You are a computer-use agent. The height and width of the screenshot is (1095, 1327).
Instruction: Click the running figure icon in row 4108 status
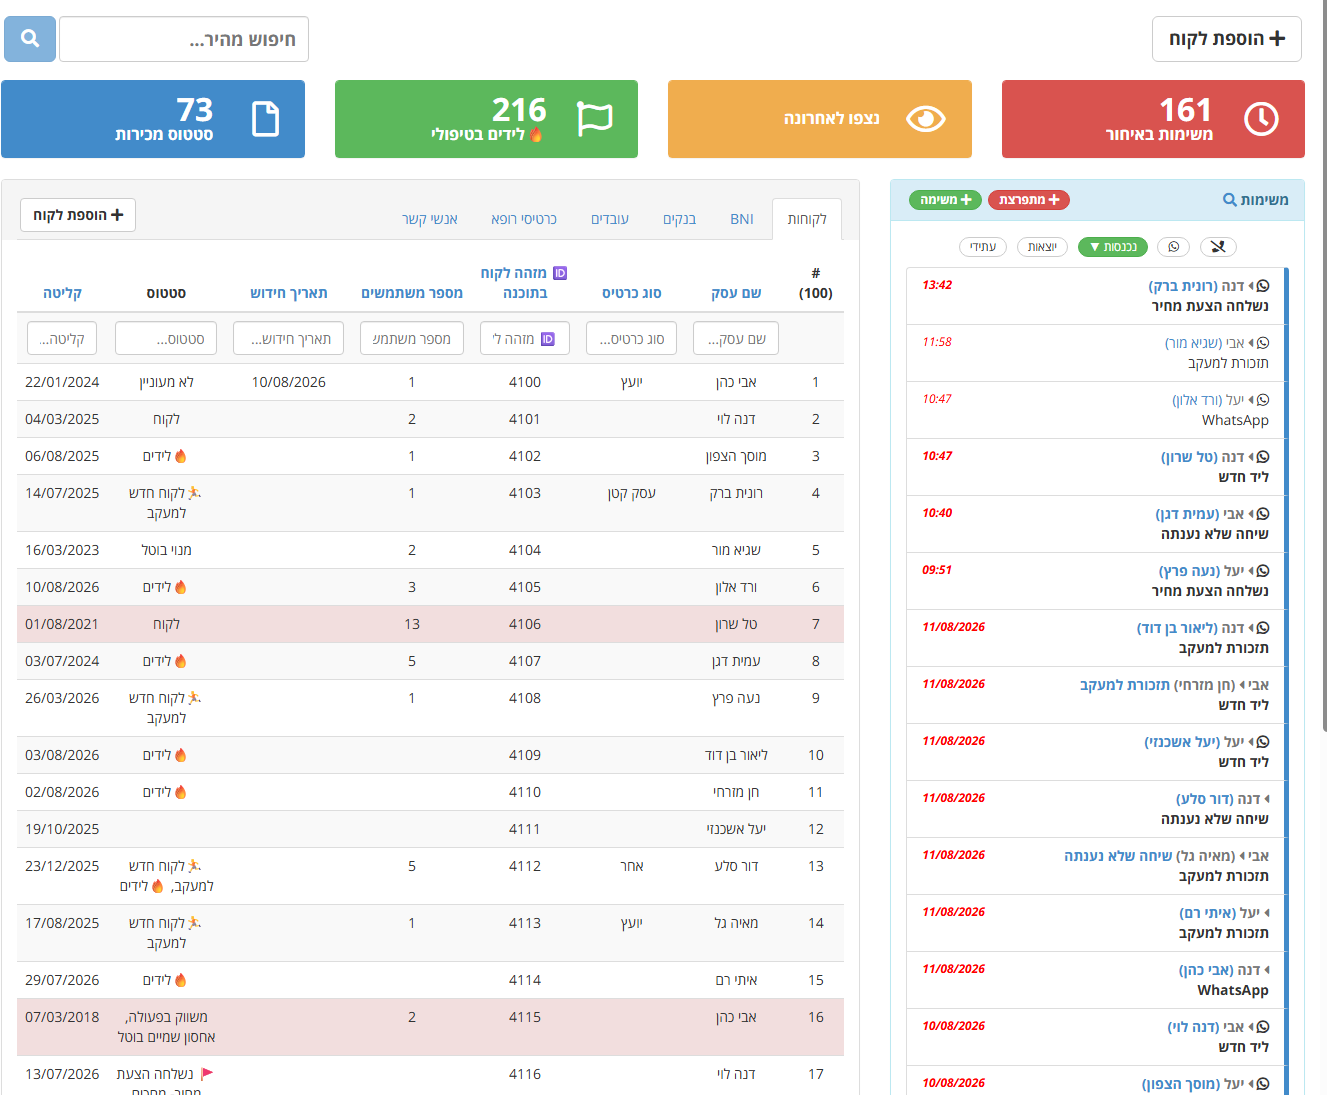194,698
